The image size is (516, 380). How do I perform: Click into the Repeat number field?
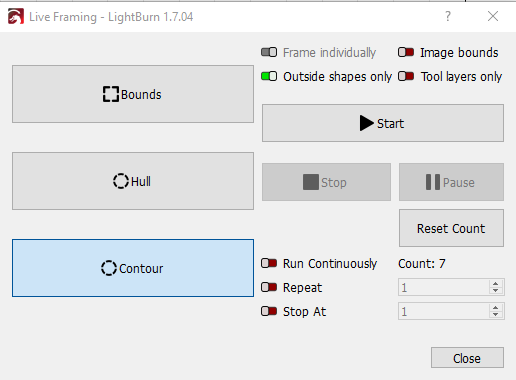(x=444, y=287)
